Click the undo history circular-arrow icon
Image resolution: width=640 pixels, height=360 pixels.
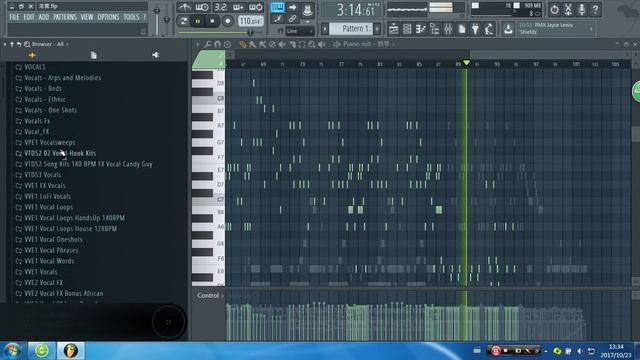[554, 9]
